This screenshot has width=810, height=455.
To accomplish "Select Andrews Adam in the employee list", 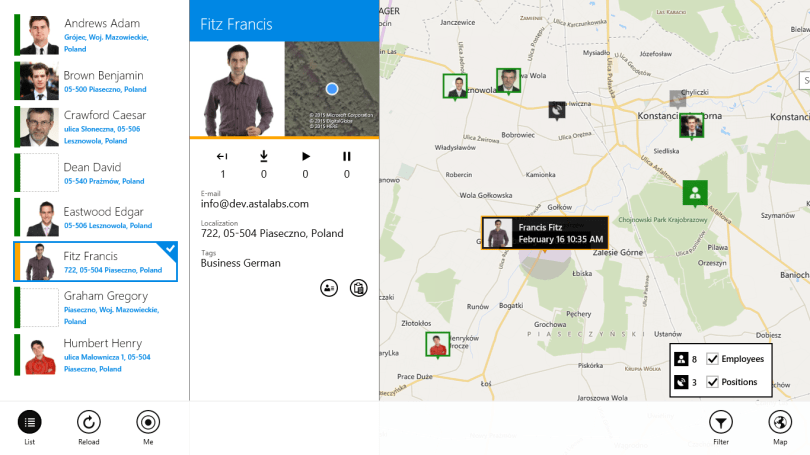I will pos(96,35).
